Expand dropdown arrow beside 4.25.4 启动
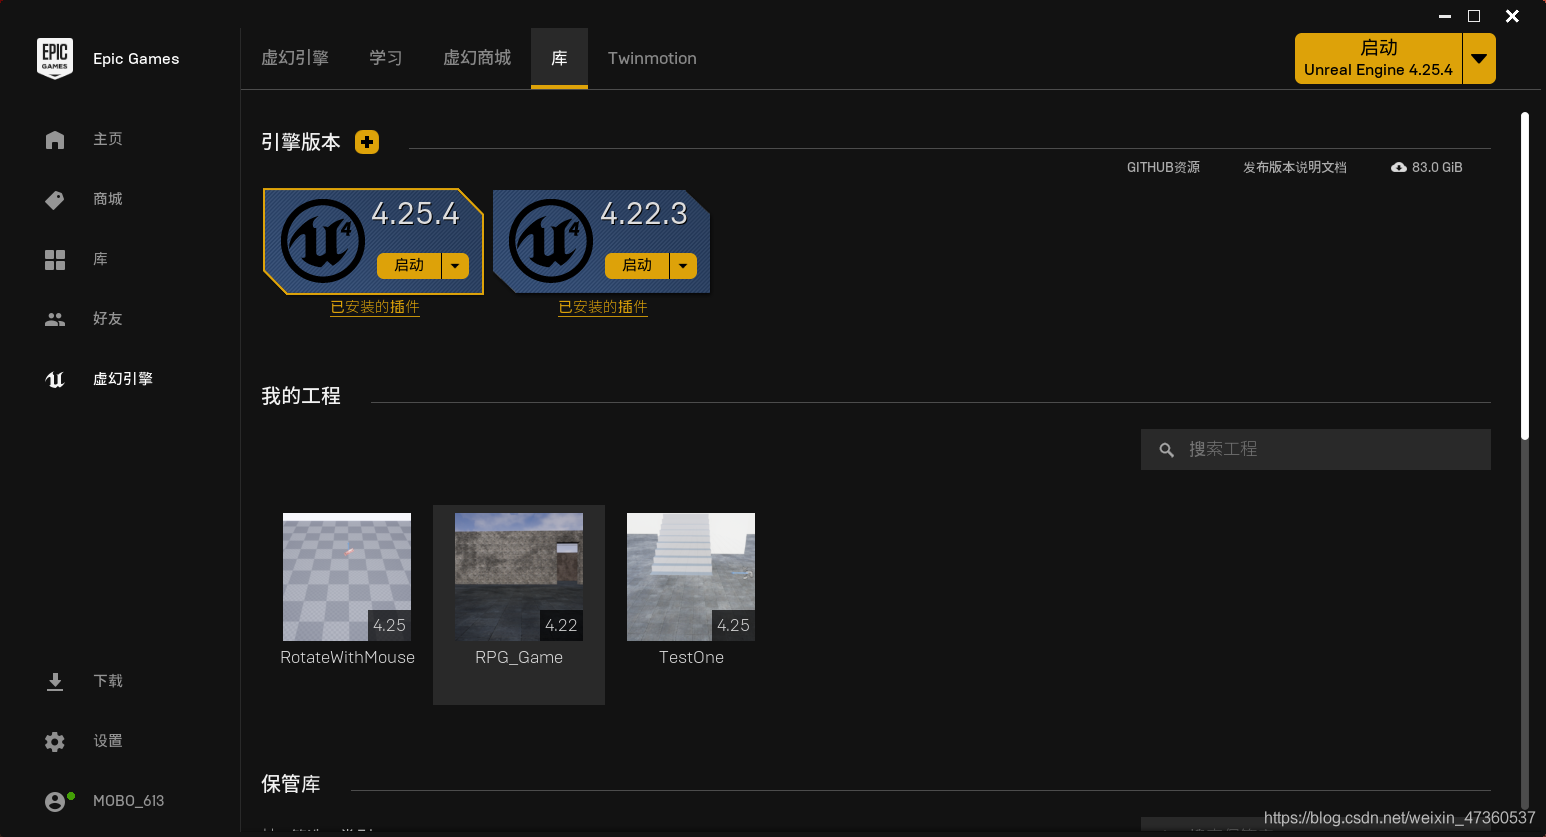Viewport: 1546px width, 837px height. point(455,265)
